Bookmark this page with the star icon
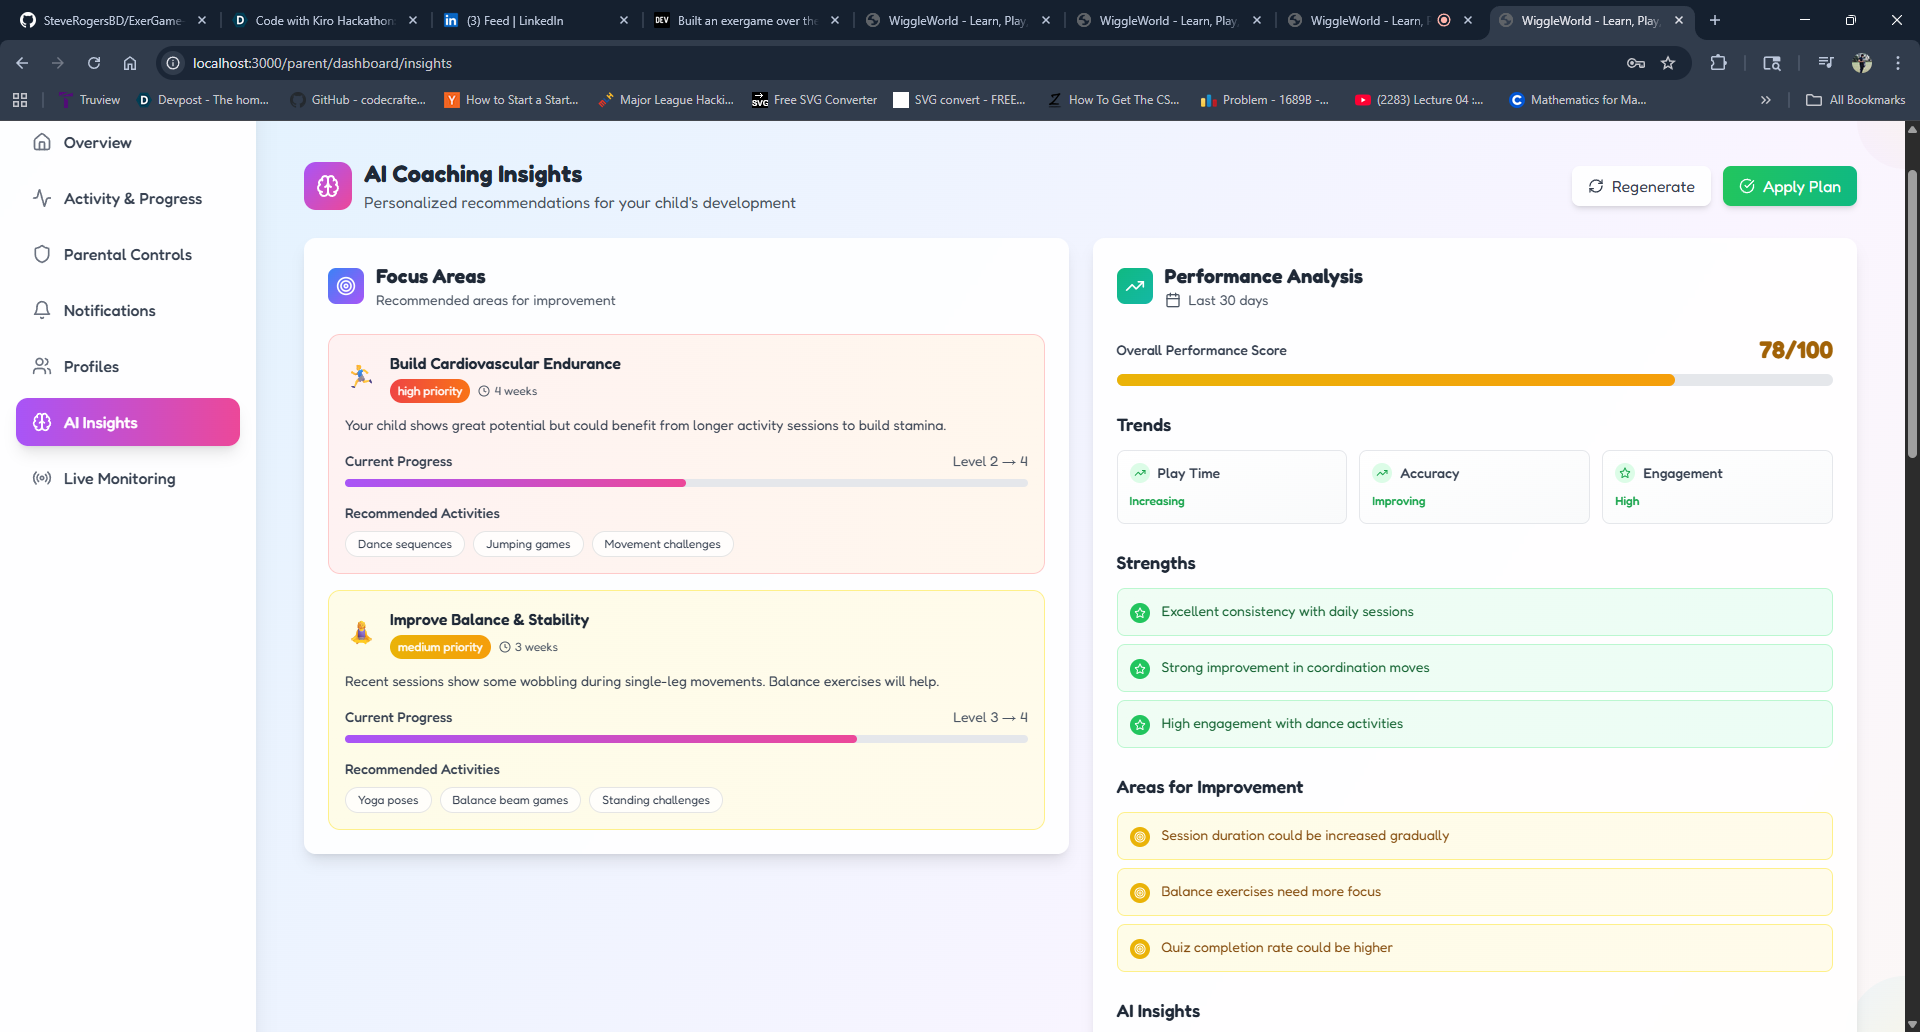 click(1668, 63)
